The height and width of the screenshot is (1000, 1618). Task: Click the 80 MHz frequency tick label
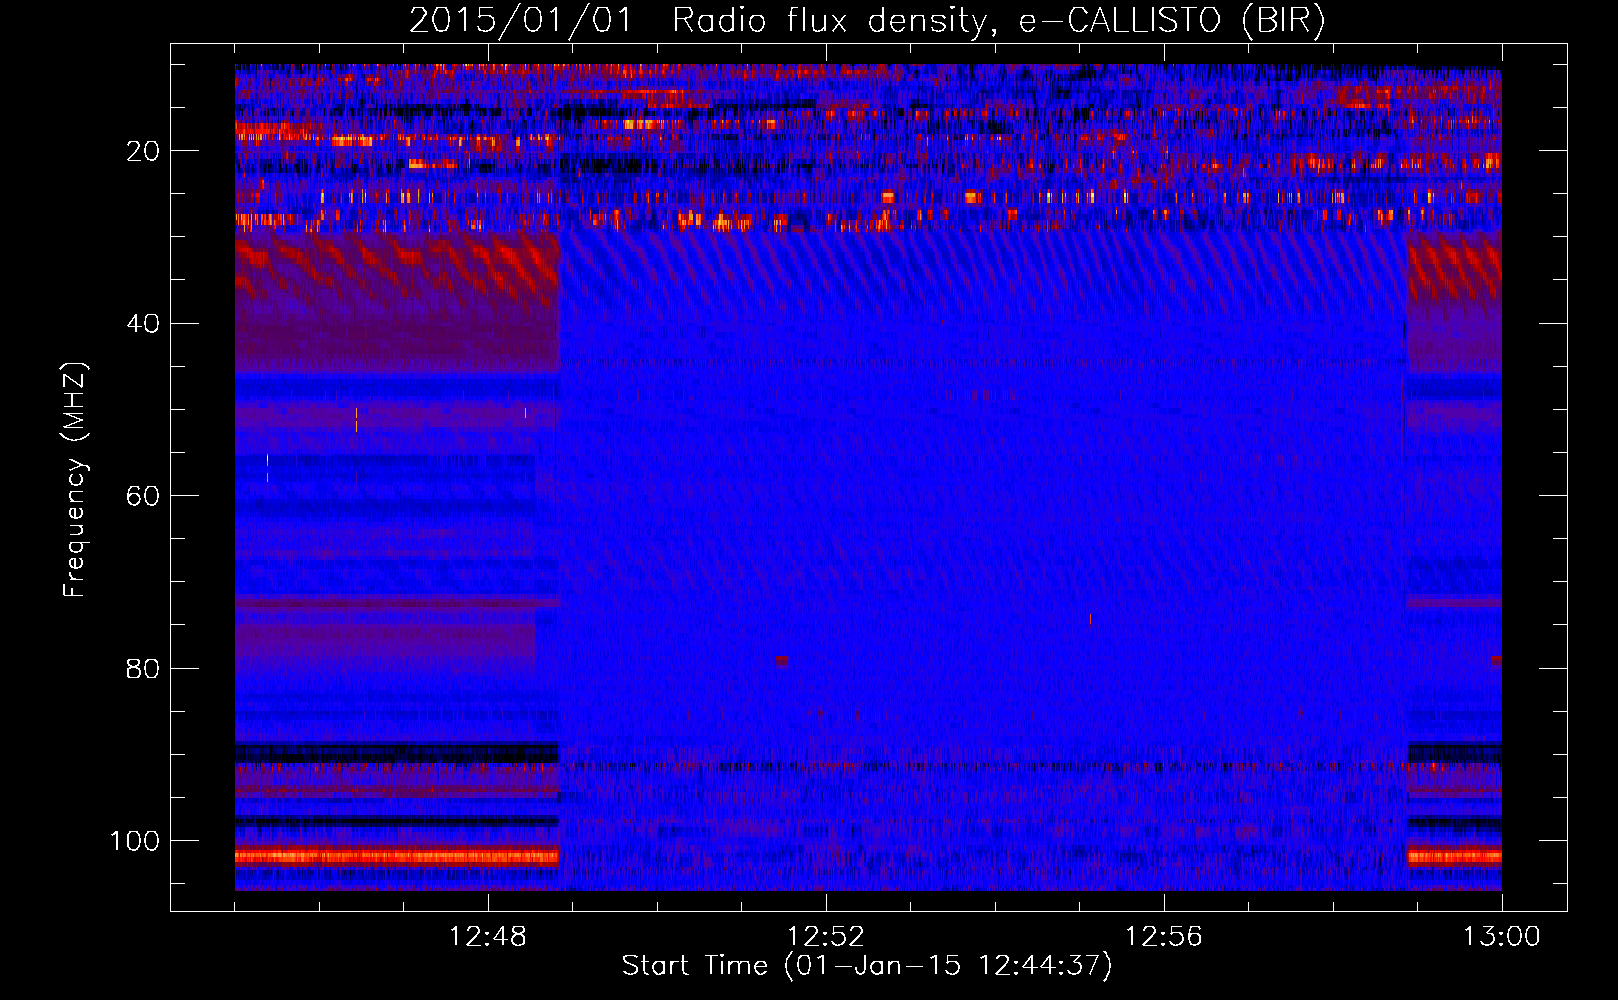[x=143, y=669]
